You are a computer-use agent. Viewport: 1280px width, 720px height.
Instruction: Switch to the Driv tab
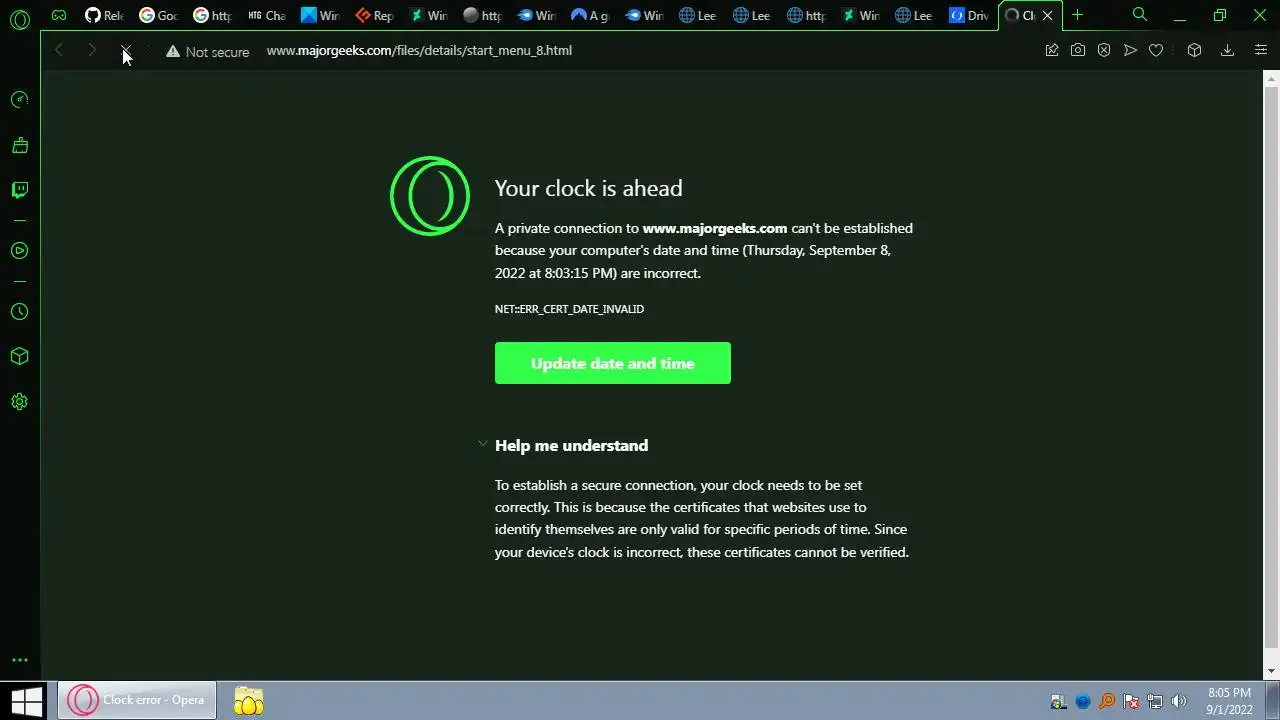coord(968,15)
